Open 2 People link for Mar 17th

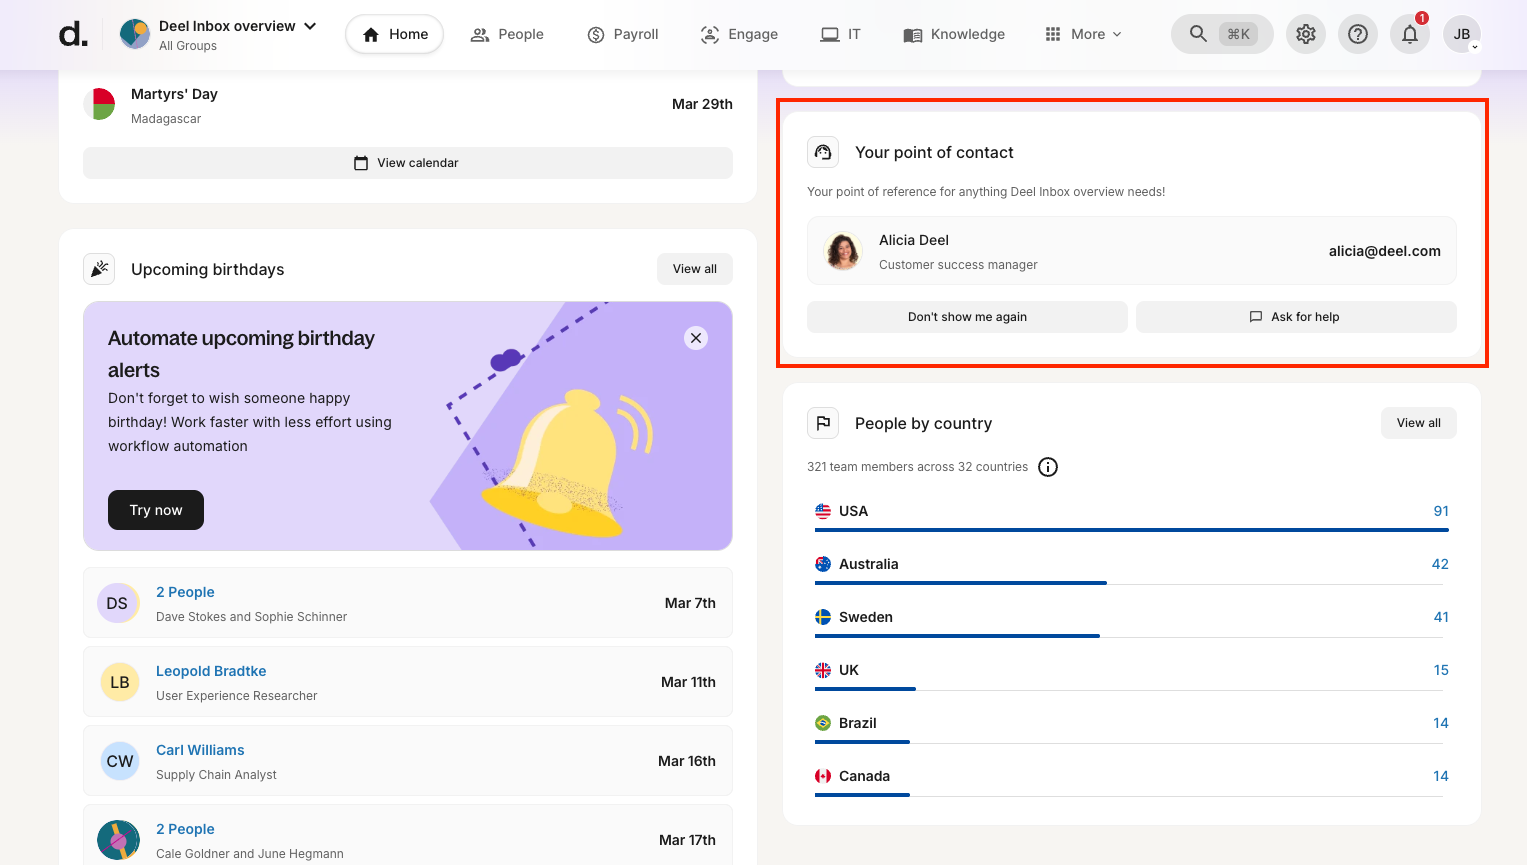pyautogui.click(x=185, y=829)
